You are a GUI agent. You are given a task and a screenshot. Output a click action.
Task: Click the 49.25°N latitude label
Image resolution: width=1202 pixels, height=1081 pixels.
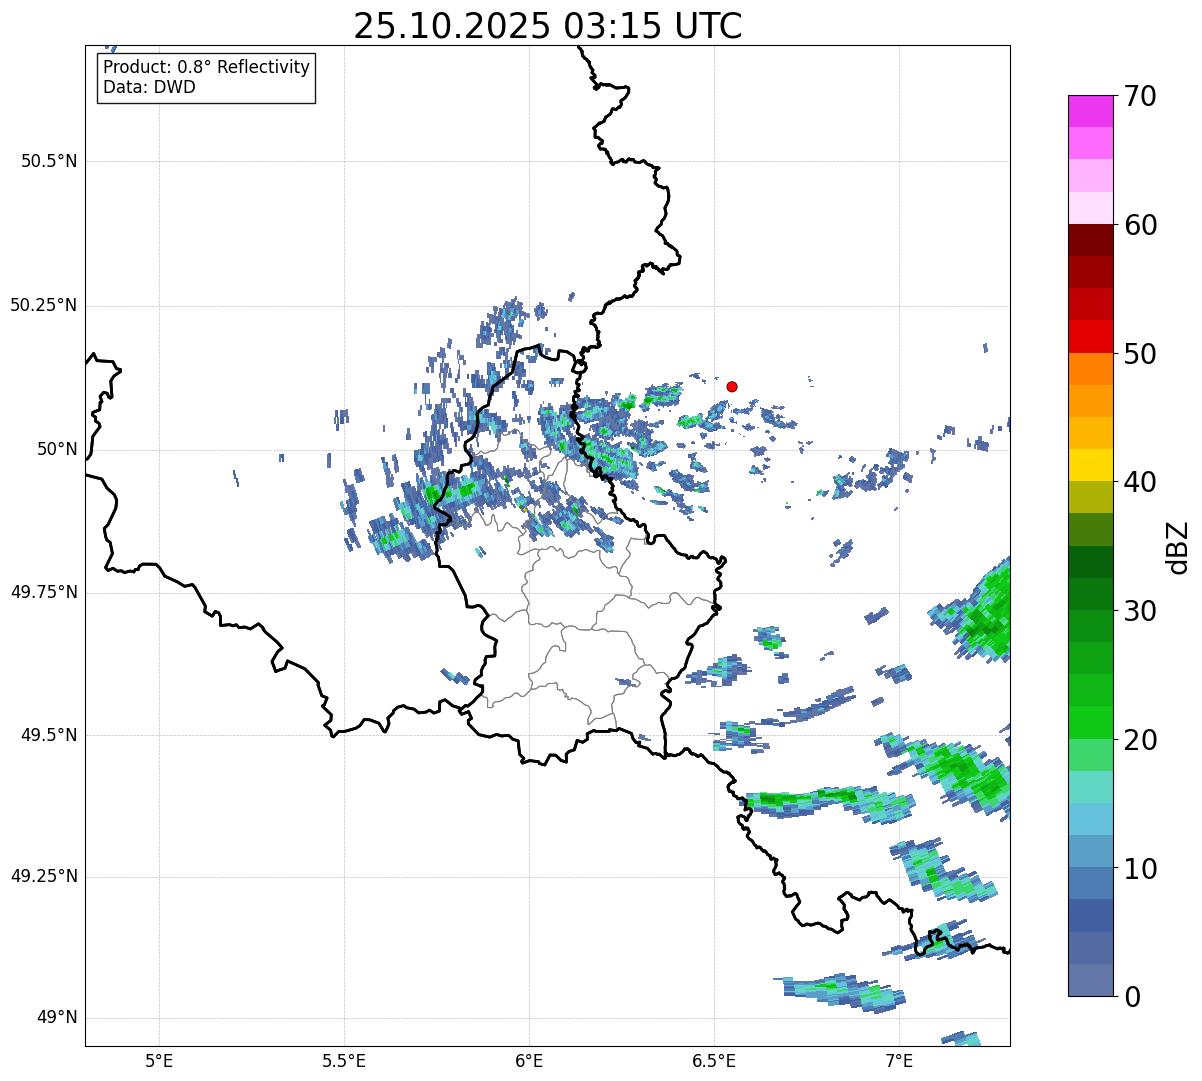coord(44,876)
